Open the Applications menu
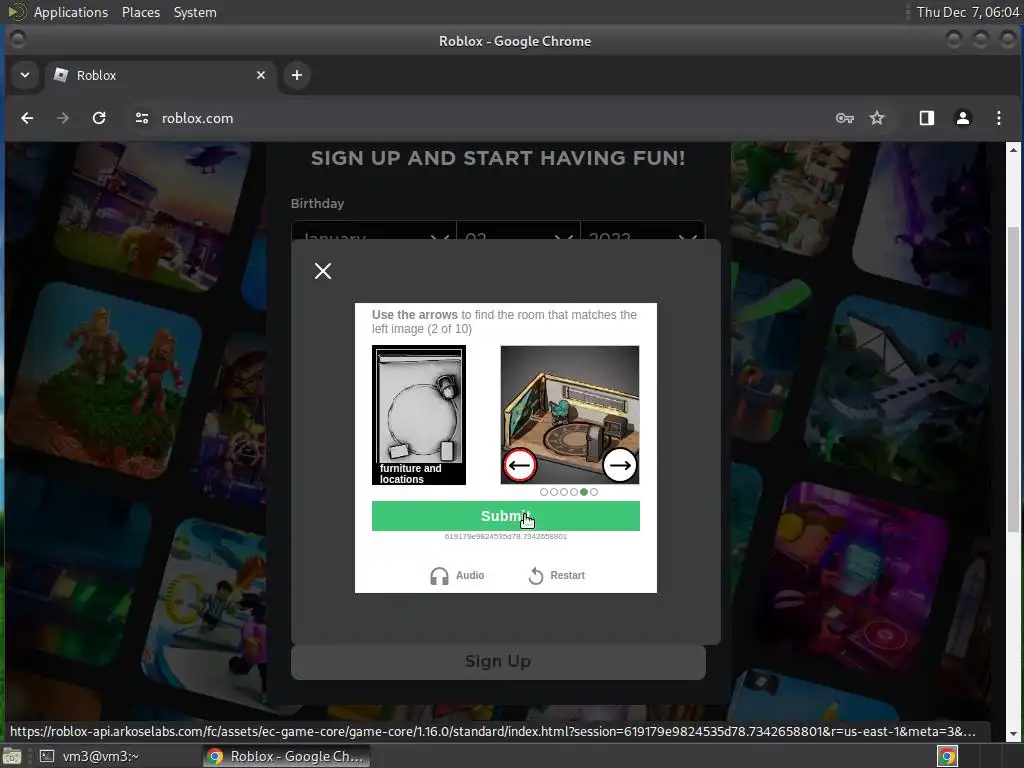The height and width of the screenshot is (768, 1024). pos(71,12)
